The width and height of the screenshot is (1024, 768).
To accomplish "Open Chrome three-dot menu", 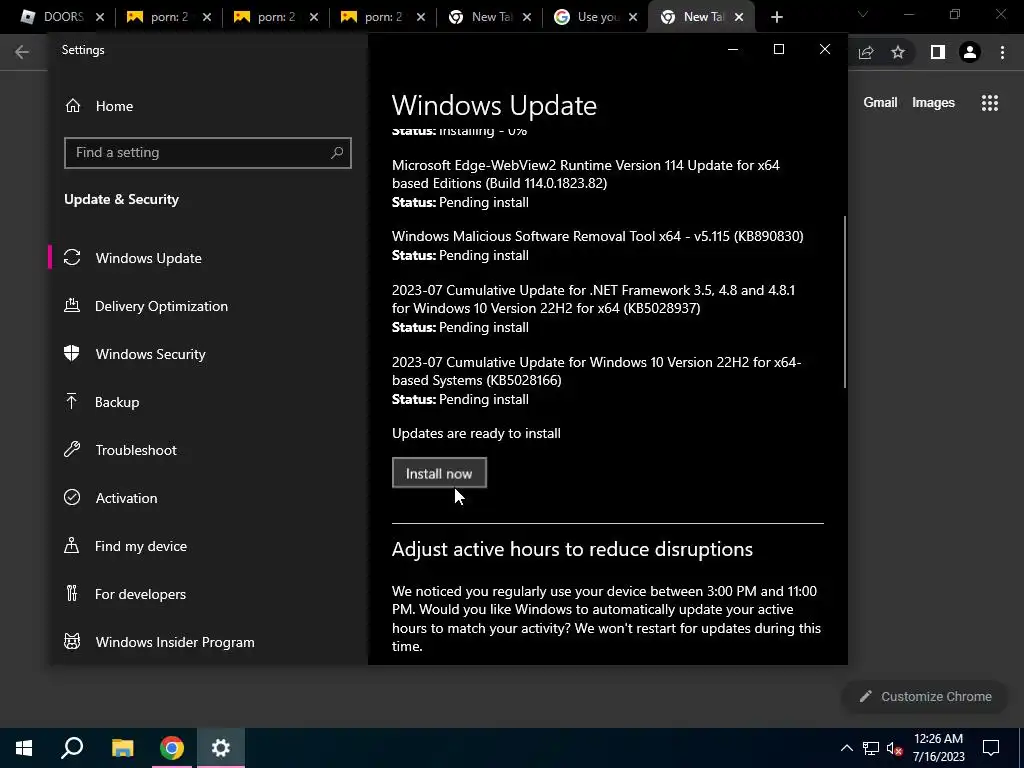I will point(1002,52).
